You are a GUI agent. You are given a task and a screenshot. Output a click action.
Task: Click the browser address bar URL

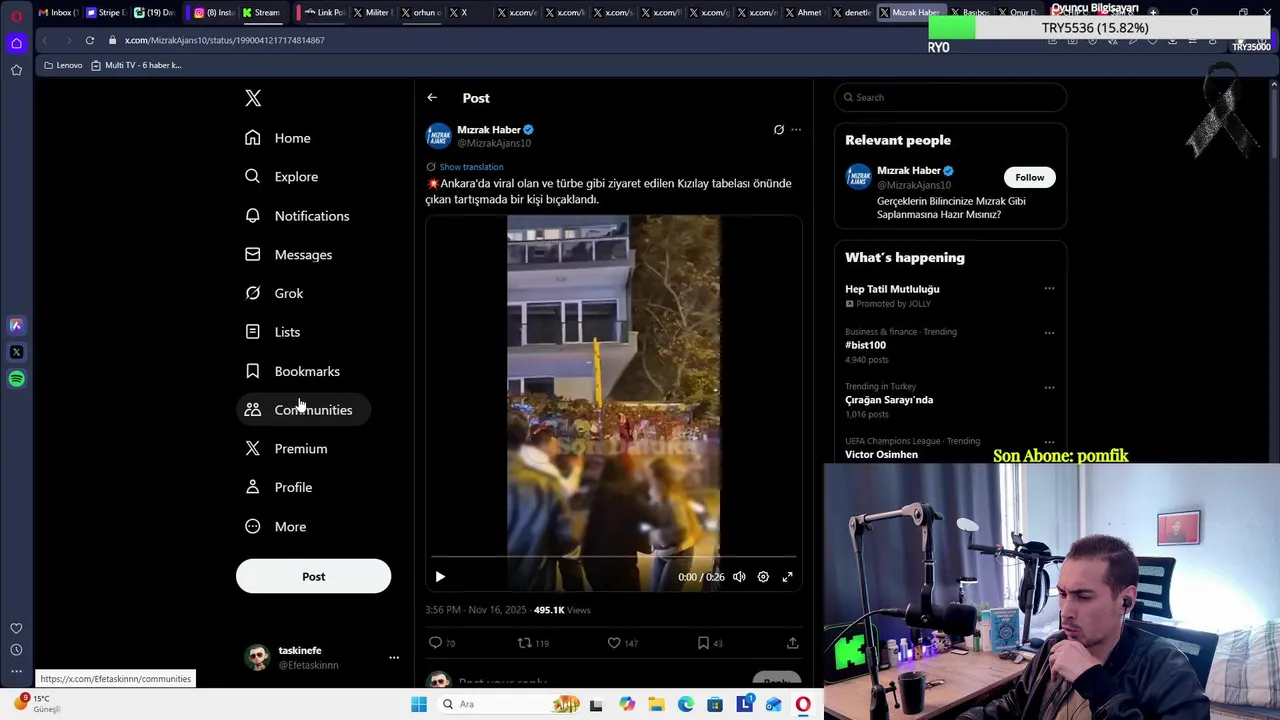pos(224,40)
